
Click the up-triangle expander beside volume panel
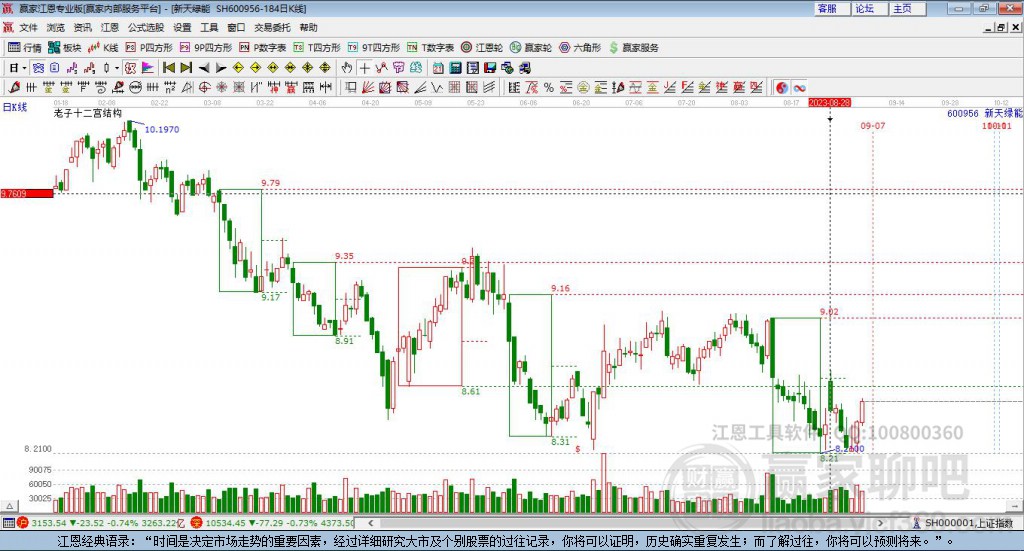click(9, 506)
